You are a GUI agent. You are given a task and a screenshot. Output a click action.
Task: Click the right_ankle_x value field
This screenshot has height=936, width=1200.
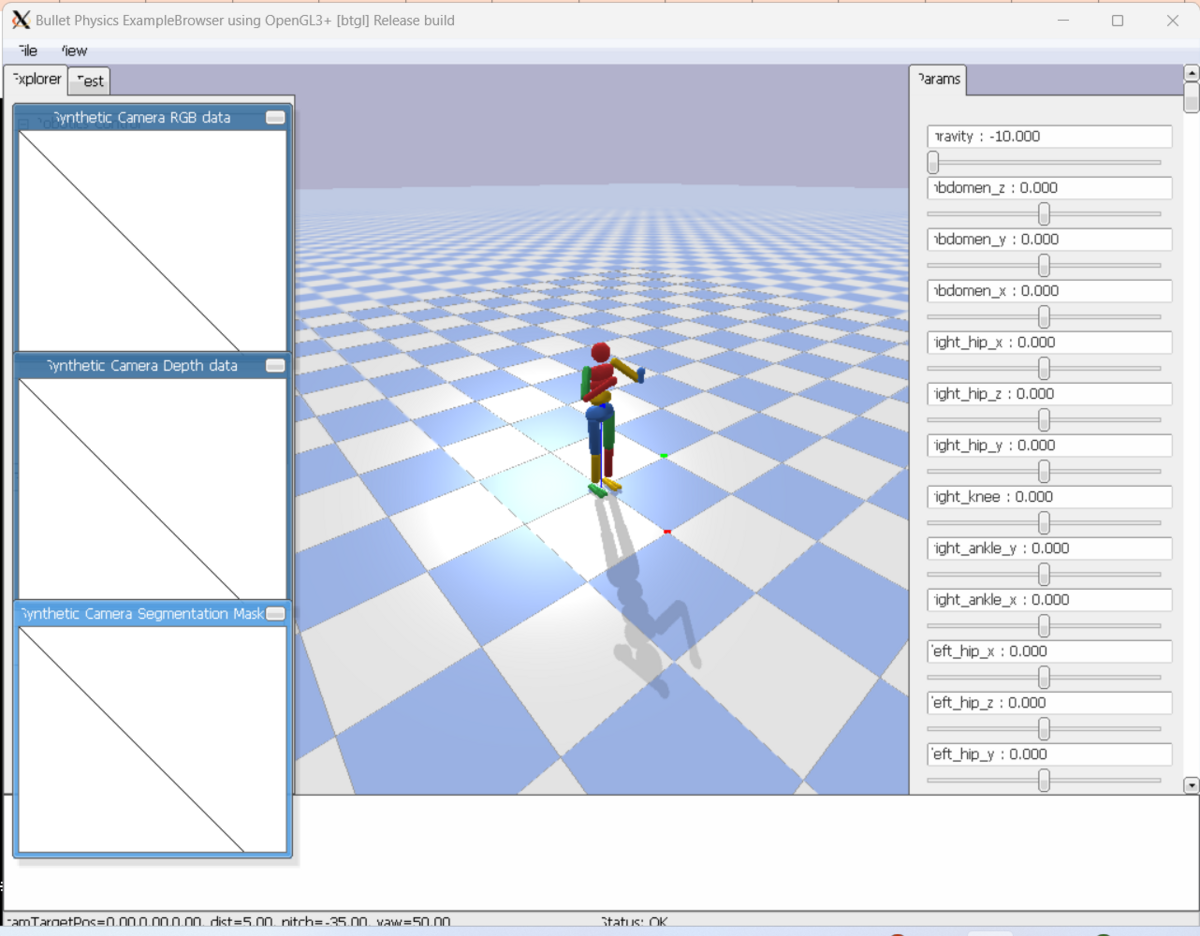[x=1049, y=600]
